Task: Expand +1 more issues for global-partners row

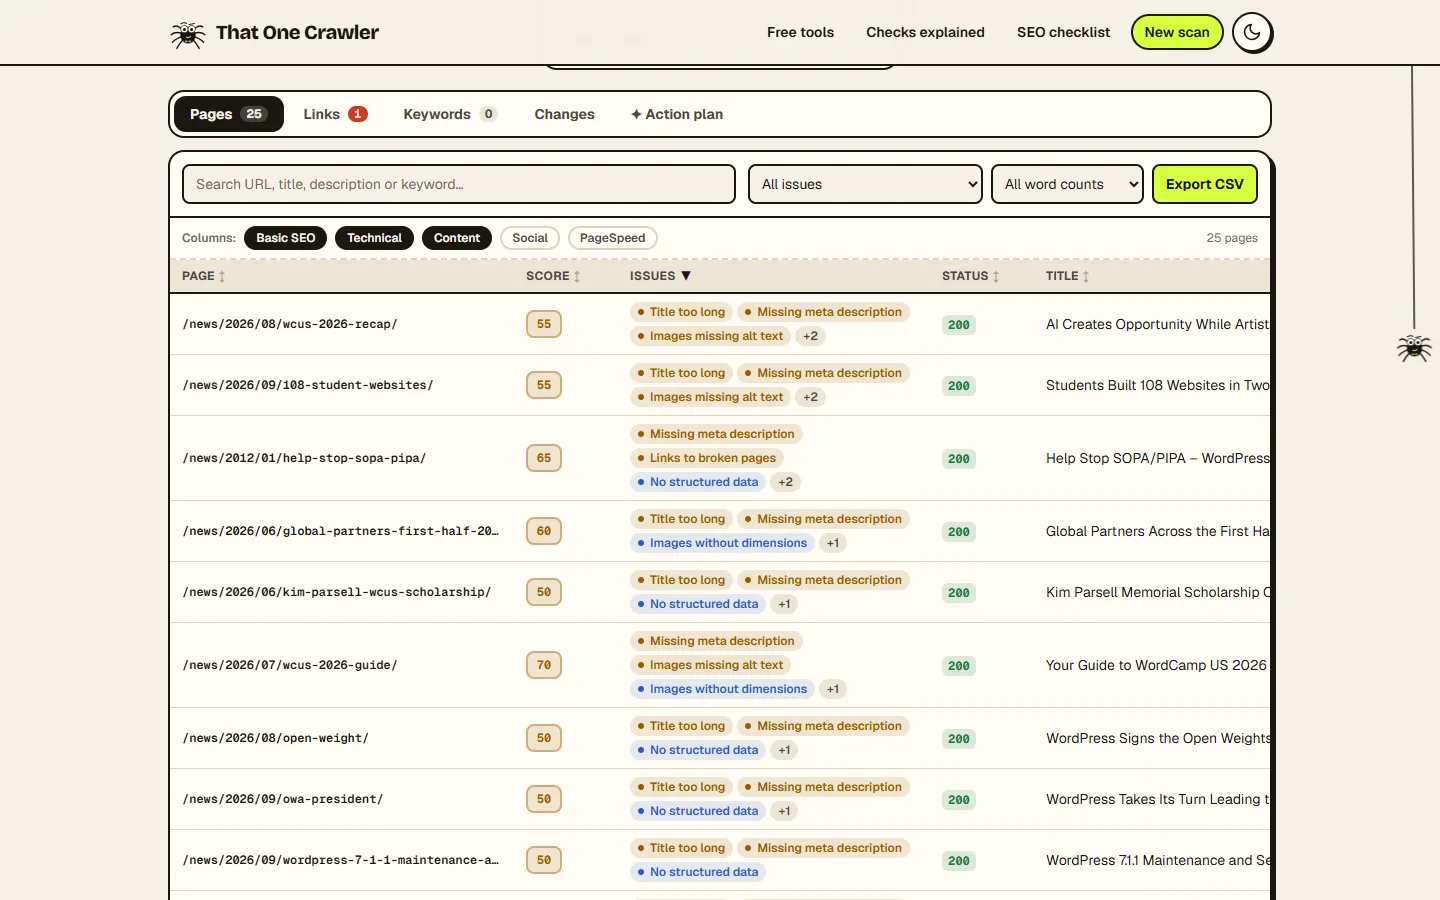Action: (833, 543)
